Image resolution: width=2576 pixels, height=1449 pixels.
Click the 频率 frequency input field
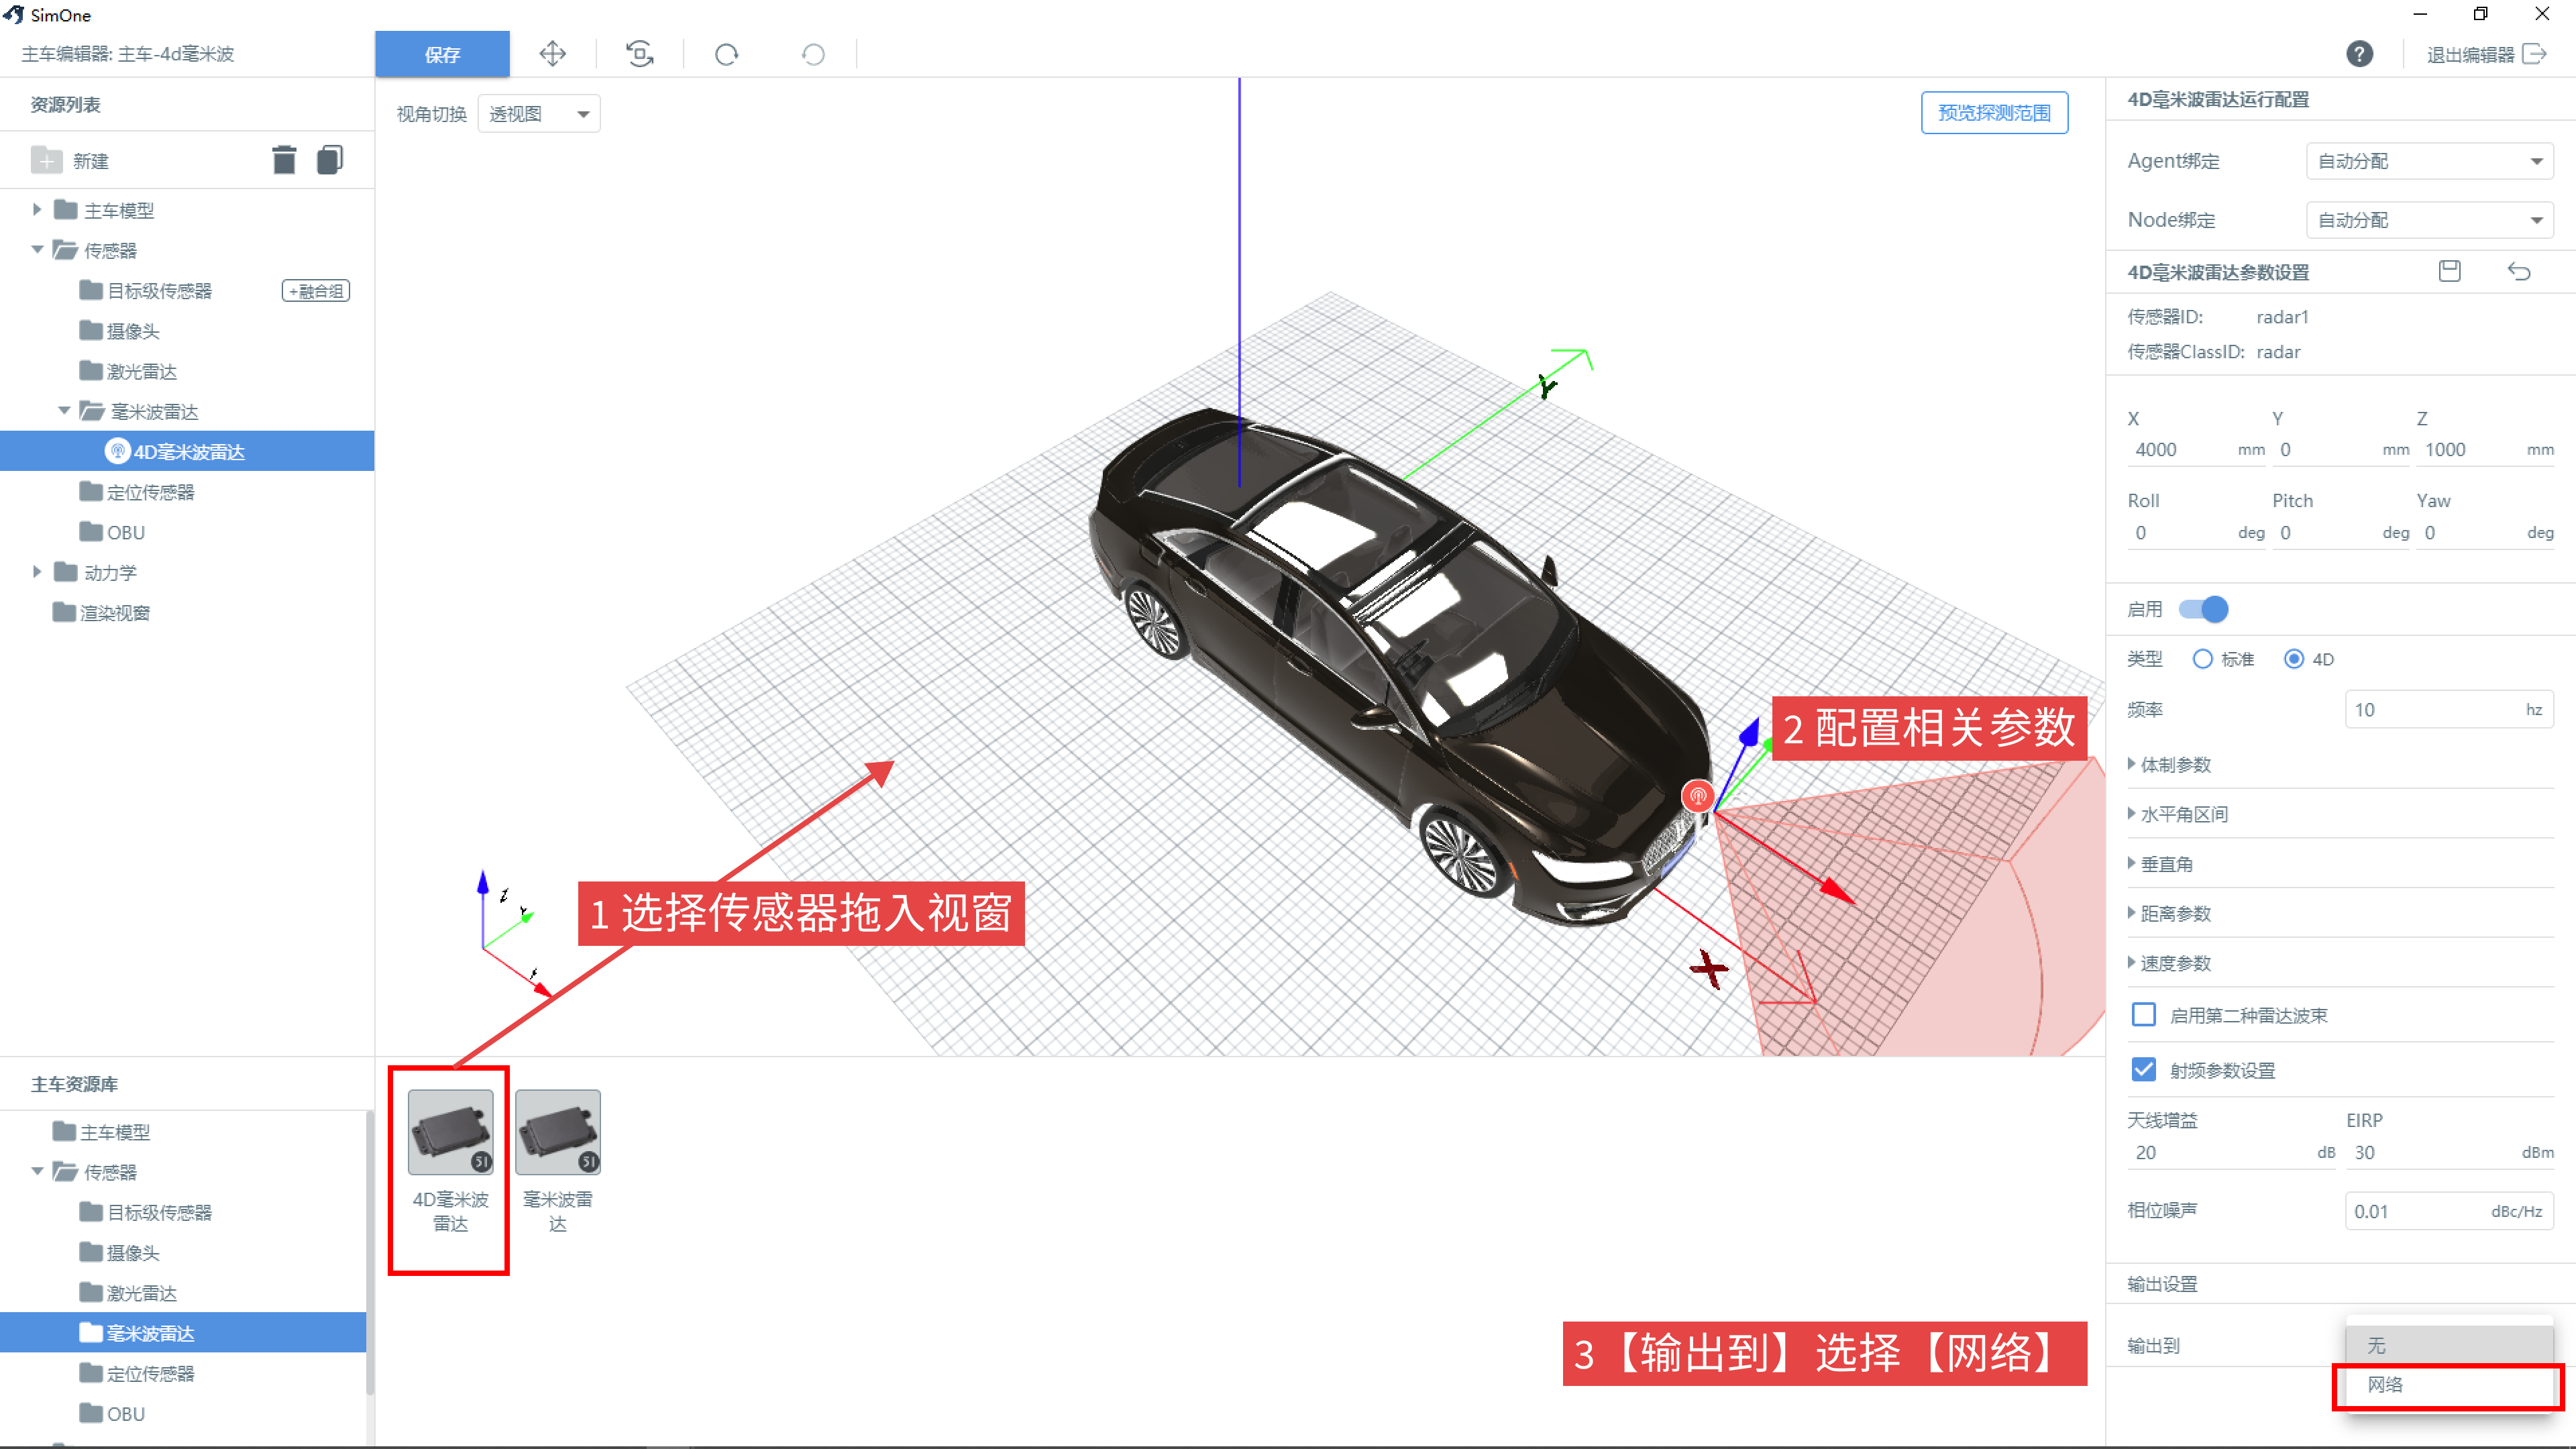[x=2449, y=709]
